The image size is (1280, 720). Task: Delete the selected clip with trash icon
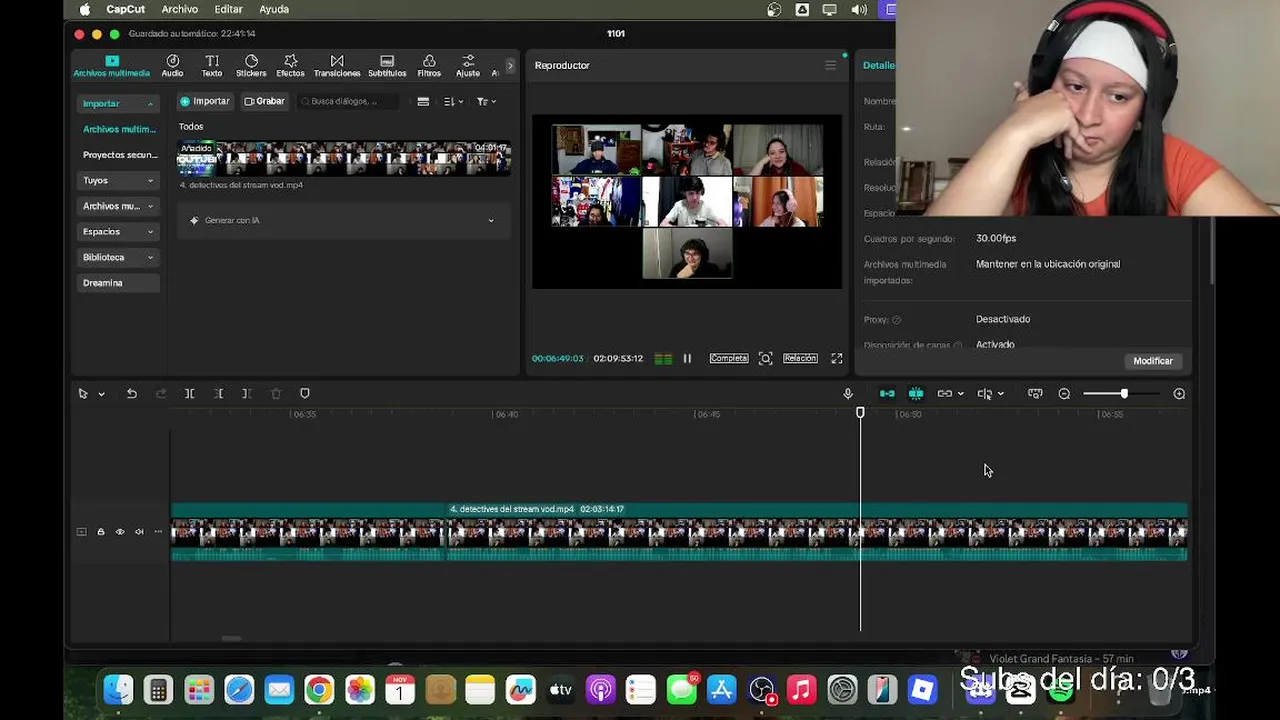(276, 394)
